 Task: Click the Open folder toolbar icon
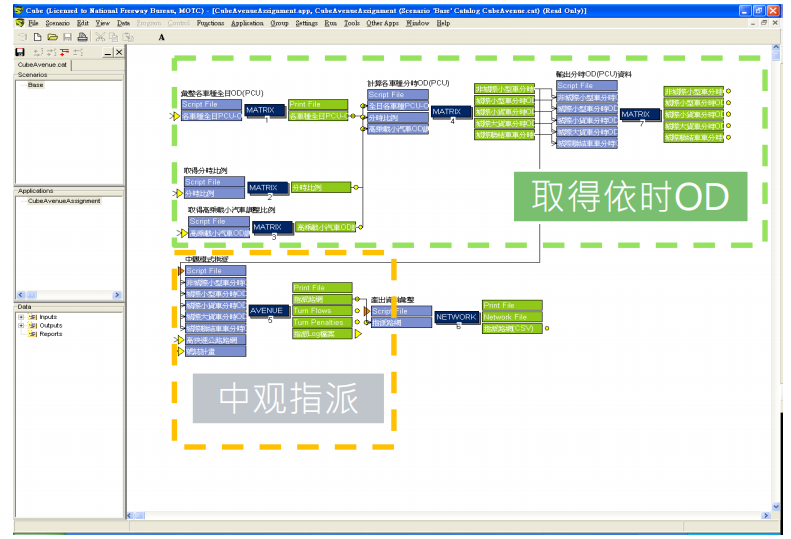tap(52, 37)
